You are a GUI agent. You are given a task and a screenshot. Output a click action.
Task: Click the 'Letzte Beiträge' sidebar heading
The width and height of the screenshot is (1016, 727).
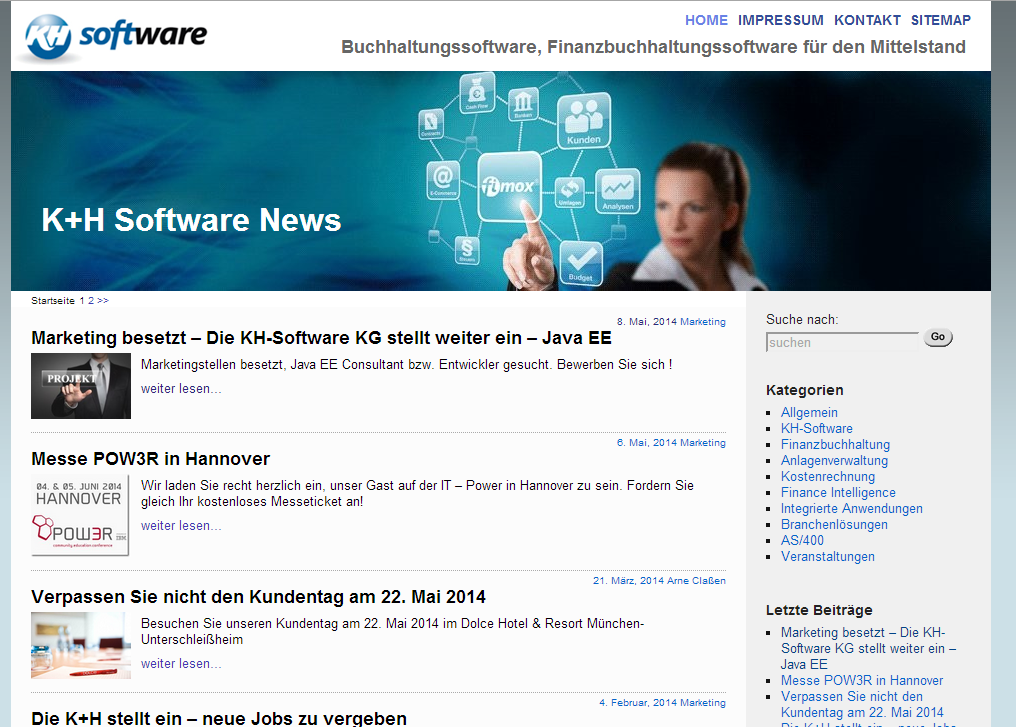[819, 610]
